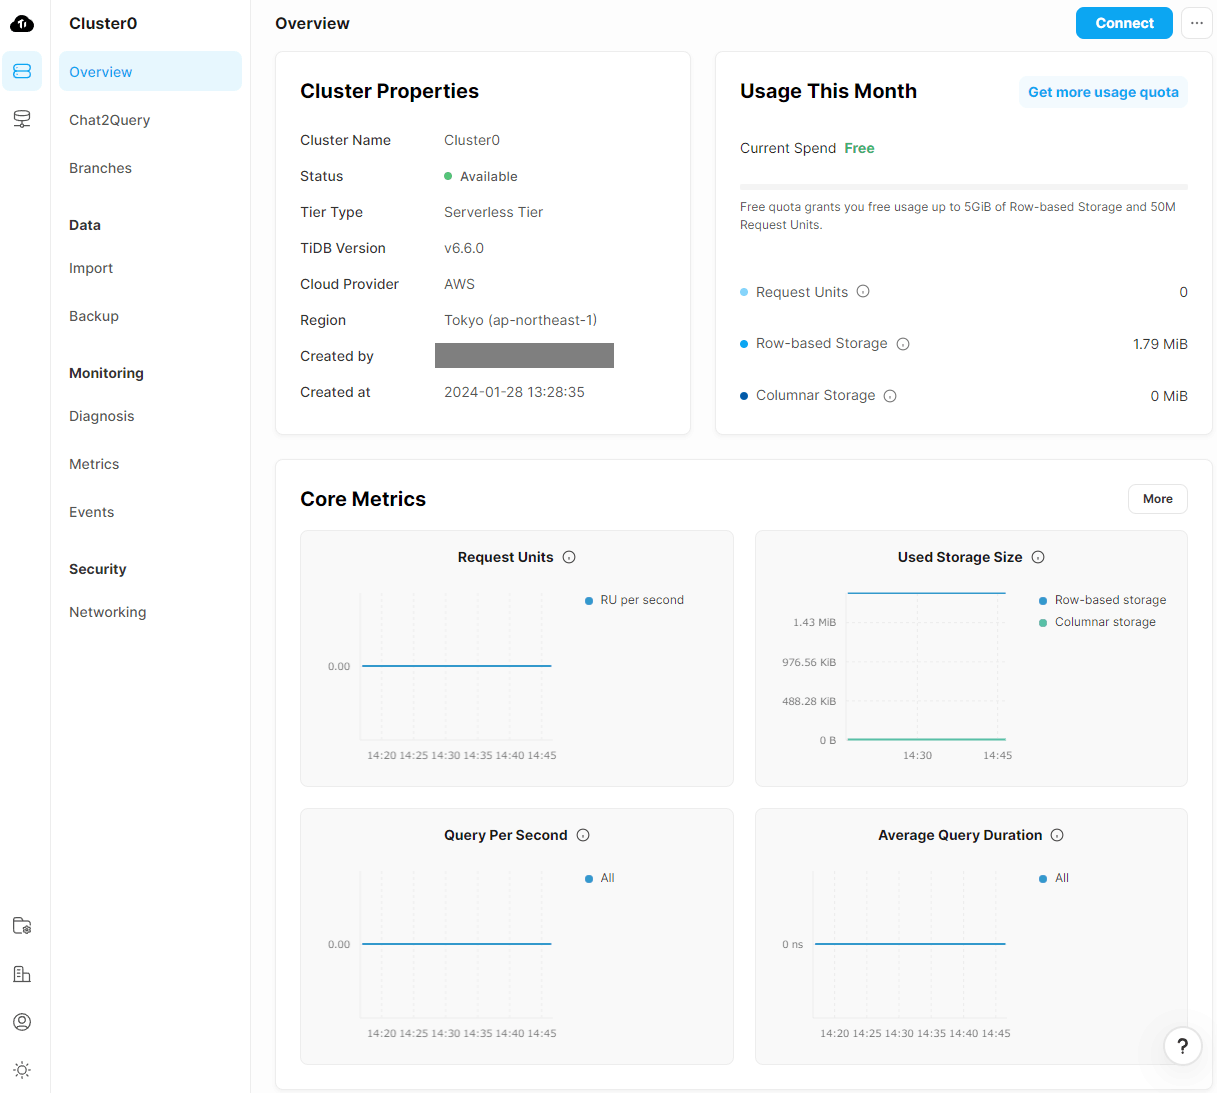The image size is (1217, 1093).
Task: Open the project settings folder icon
Action: pyautogui.click(x=22, y=925)
